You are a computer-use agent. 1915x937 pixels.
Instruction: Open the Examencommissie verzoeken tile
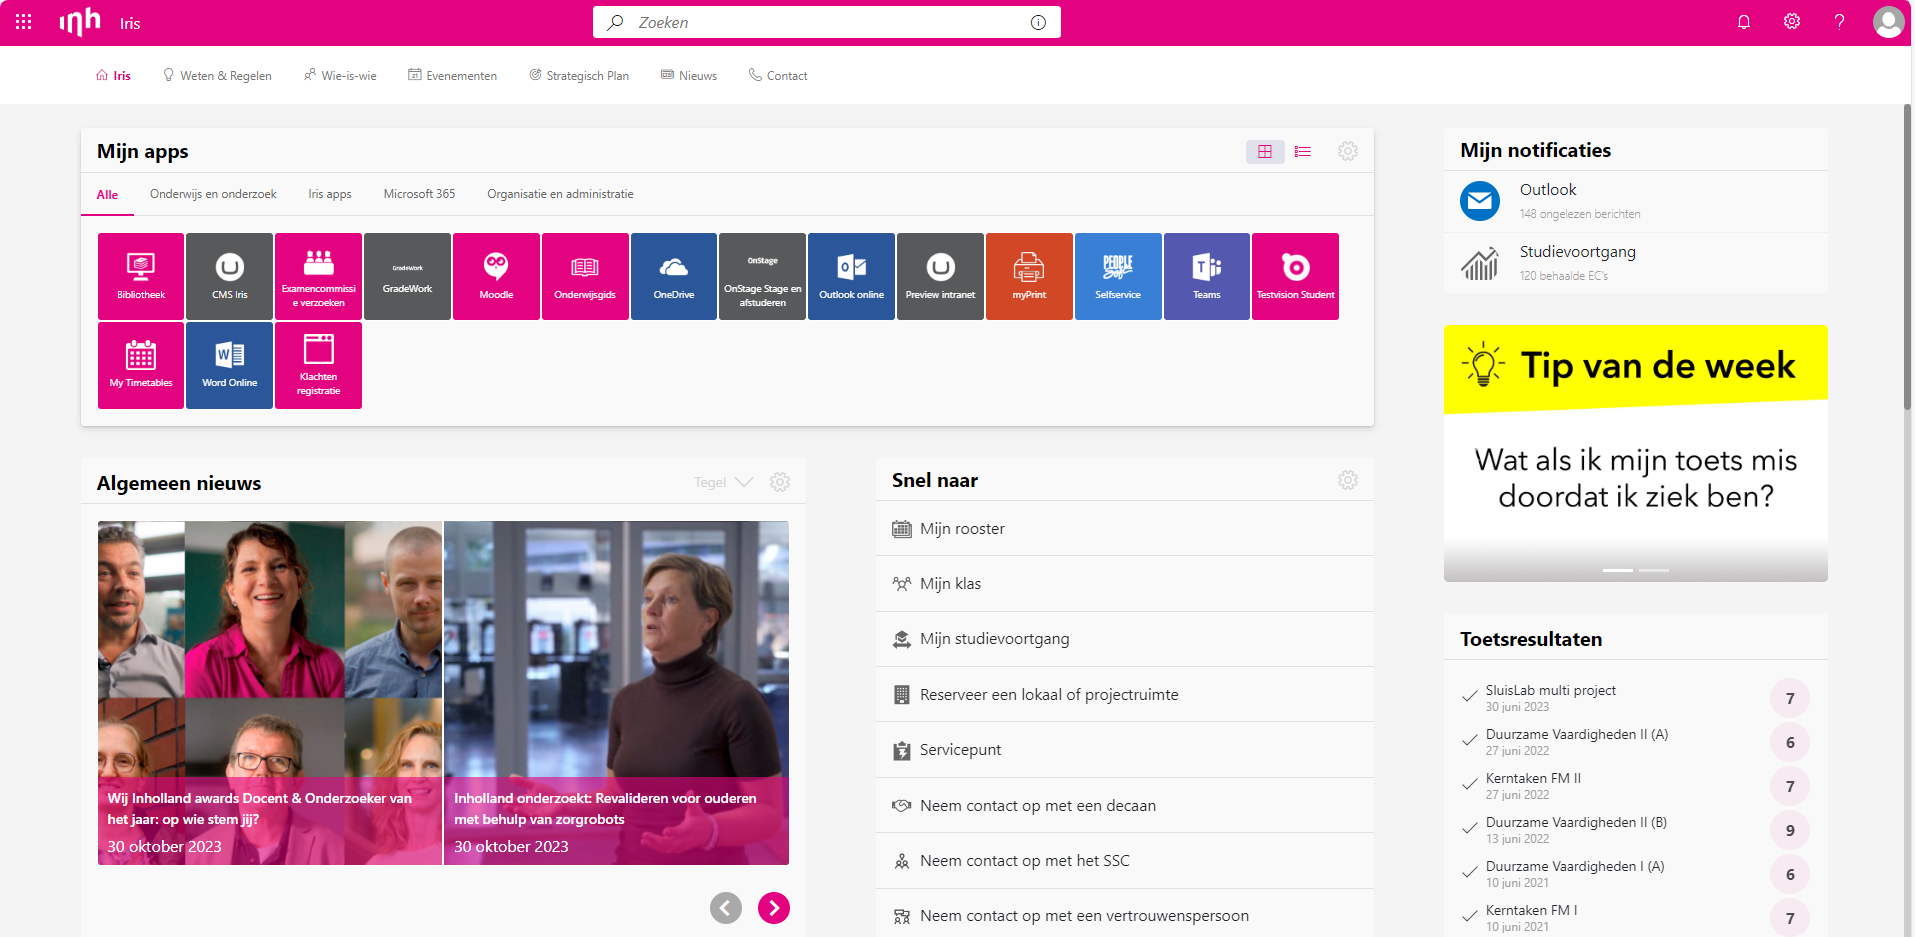(319, 276)
